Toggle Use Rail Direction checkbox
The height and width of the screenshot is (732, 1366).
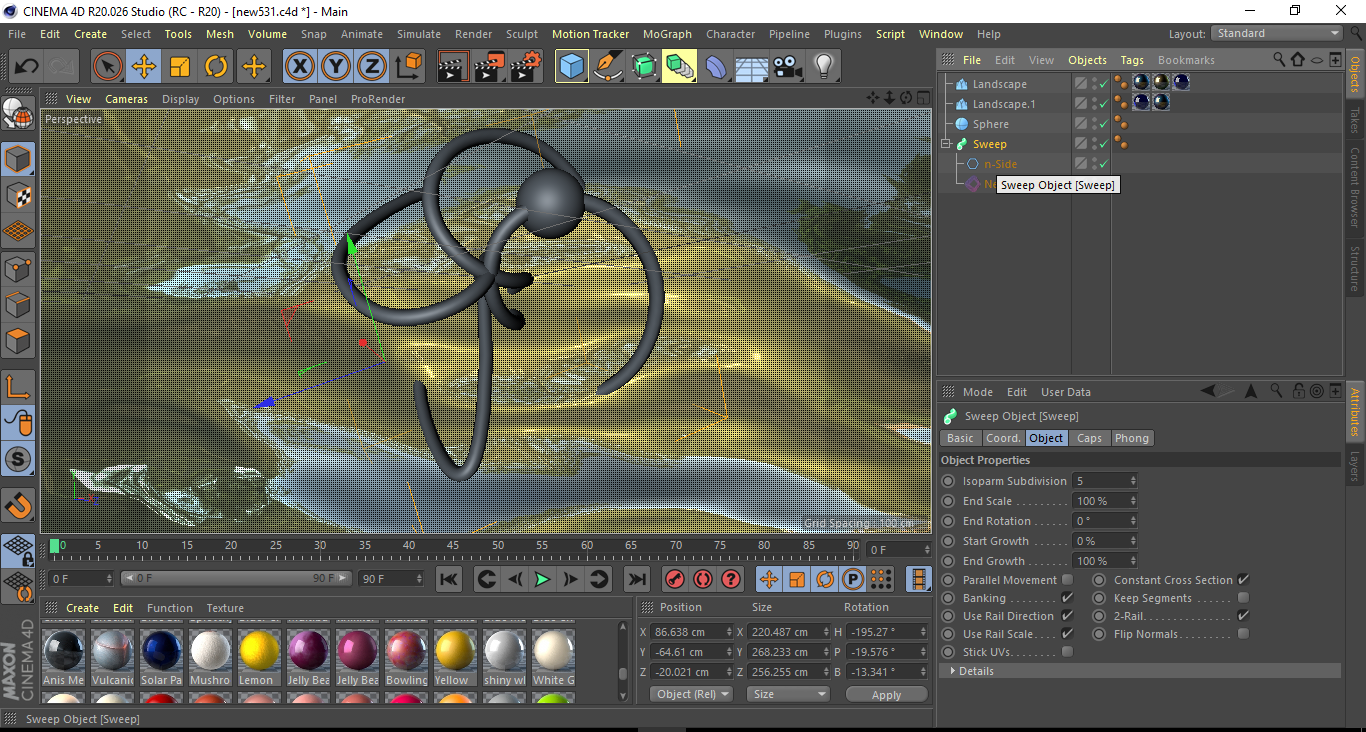(x=1067, y=616)
